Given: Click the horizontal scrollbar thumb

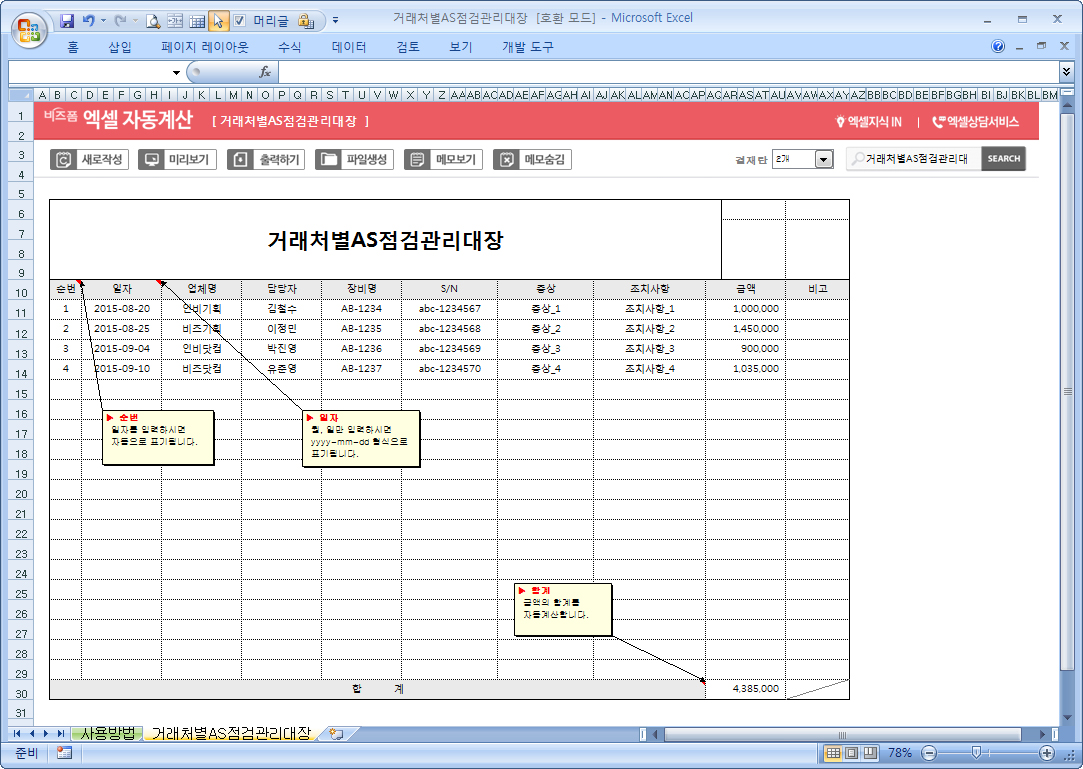Looking at the screenshot, I should point(842,734).
